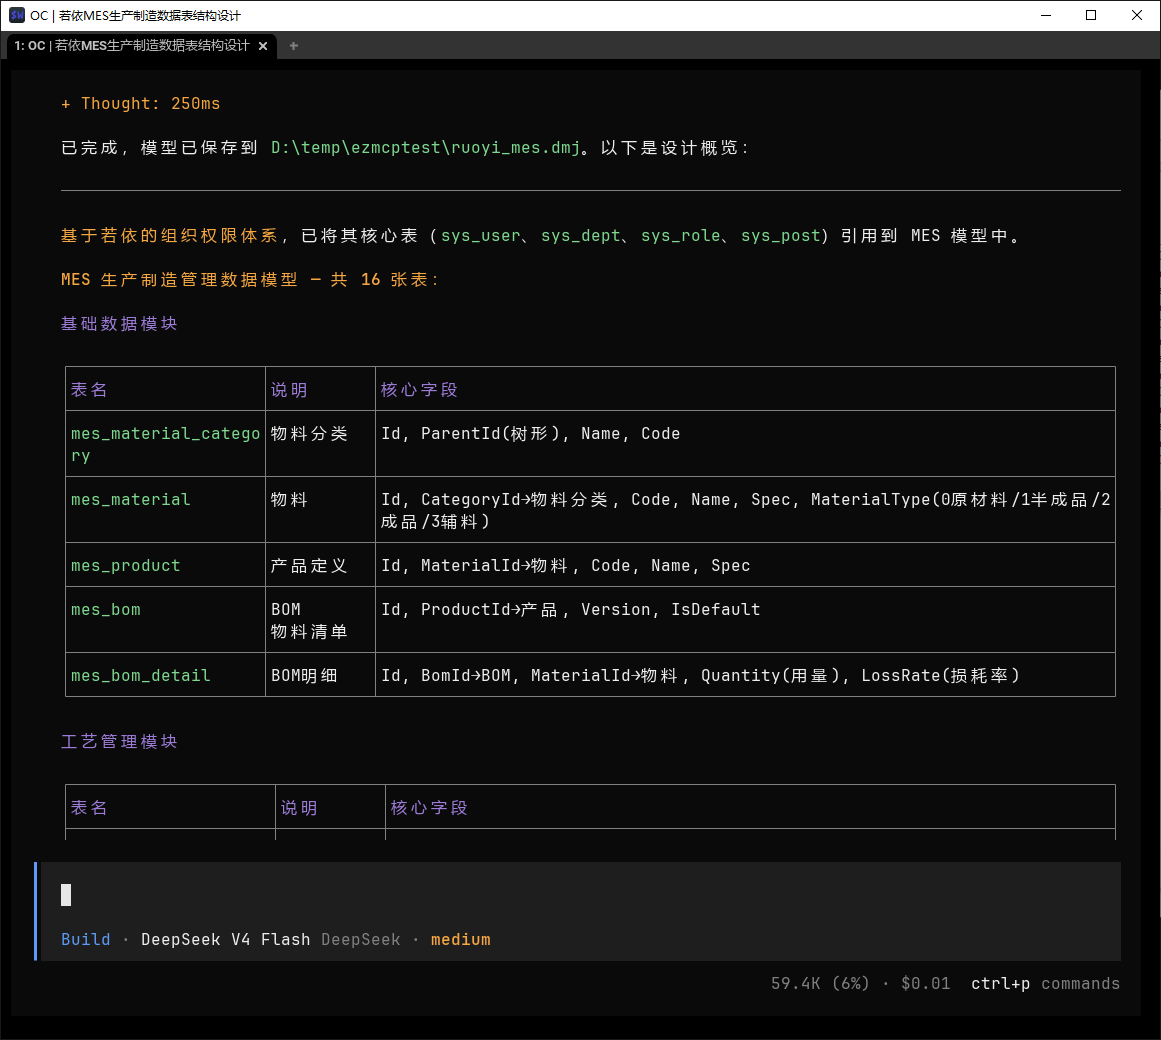The height and width of the screenshot is (1040, 1161).
Task: Open ctrl+p commands palette
Action: (1045, 984)
